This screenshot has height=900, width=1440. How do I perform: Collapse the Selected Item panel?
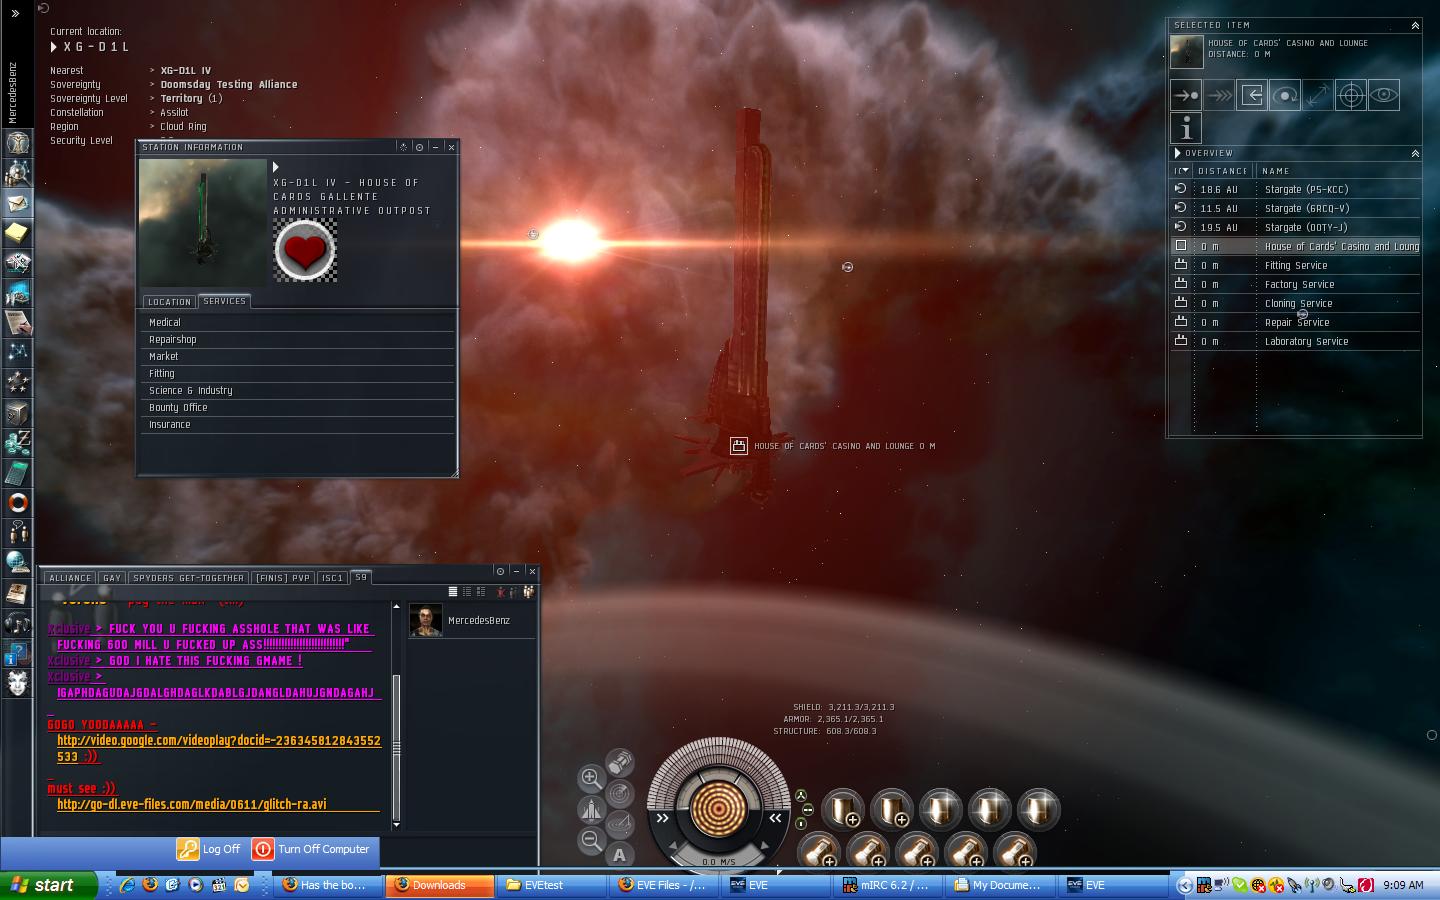pos(1415,25)
